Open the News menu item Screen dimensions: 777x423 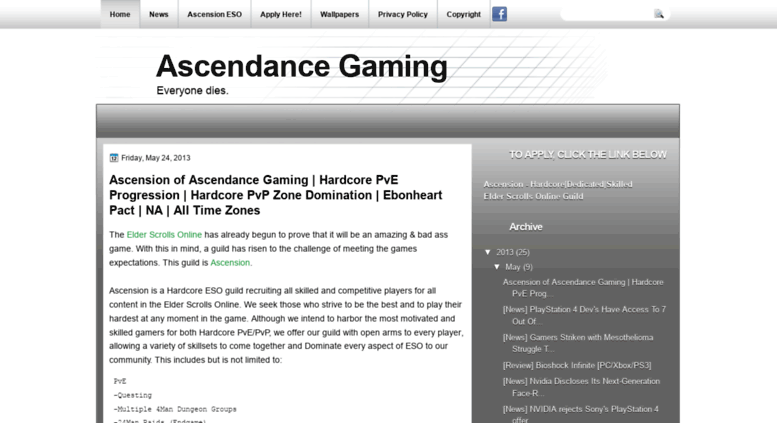coord(159,14)
